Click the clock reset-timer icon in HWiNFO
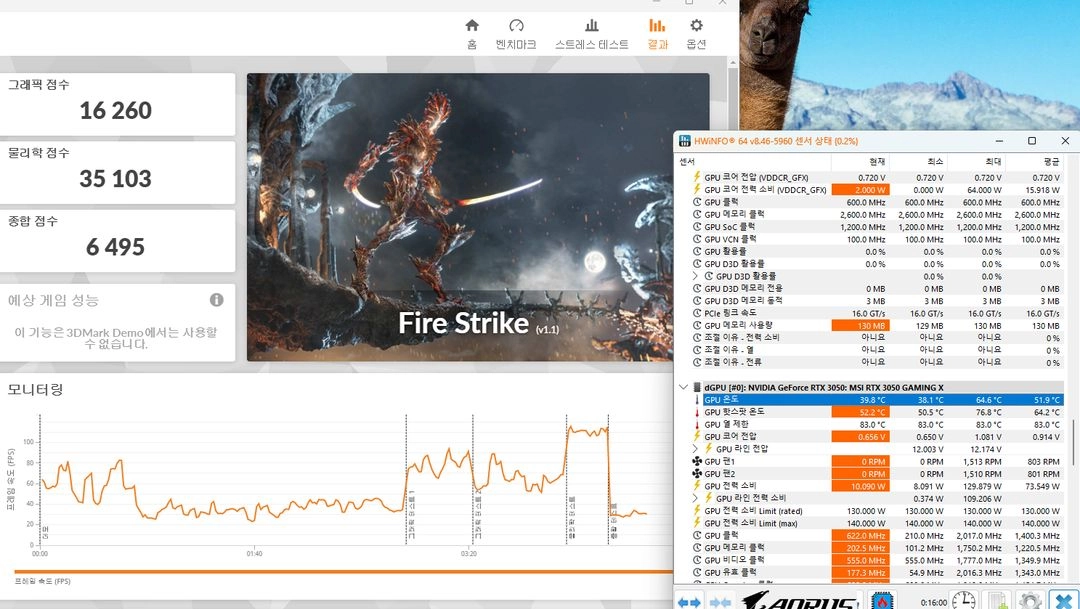The height and width of the screenshot is (609, 1080). 964,600
